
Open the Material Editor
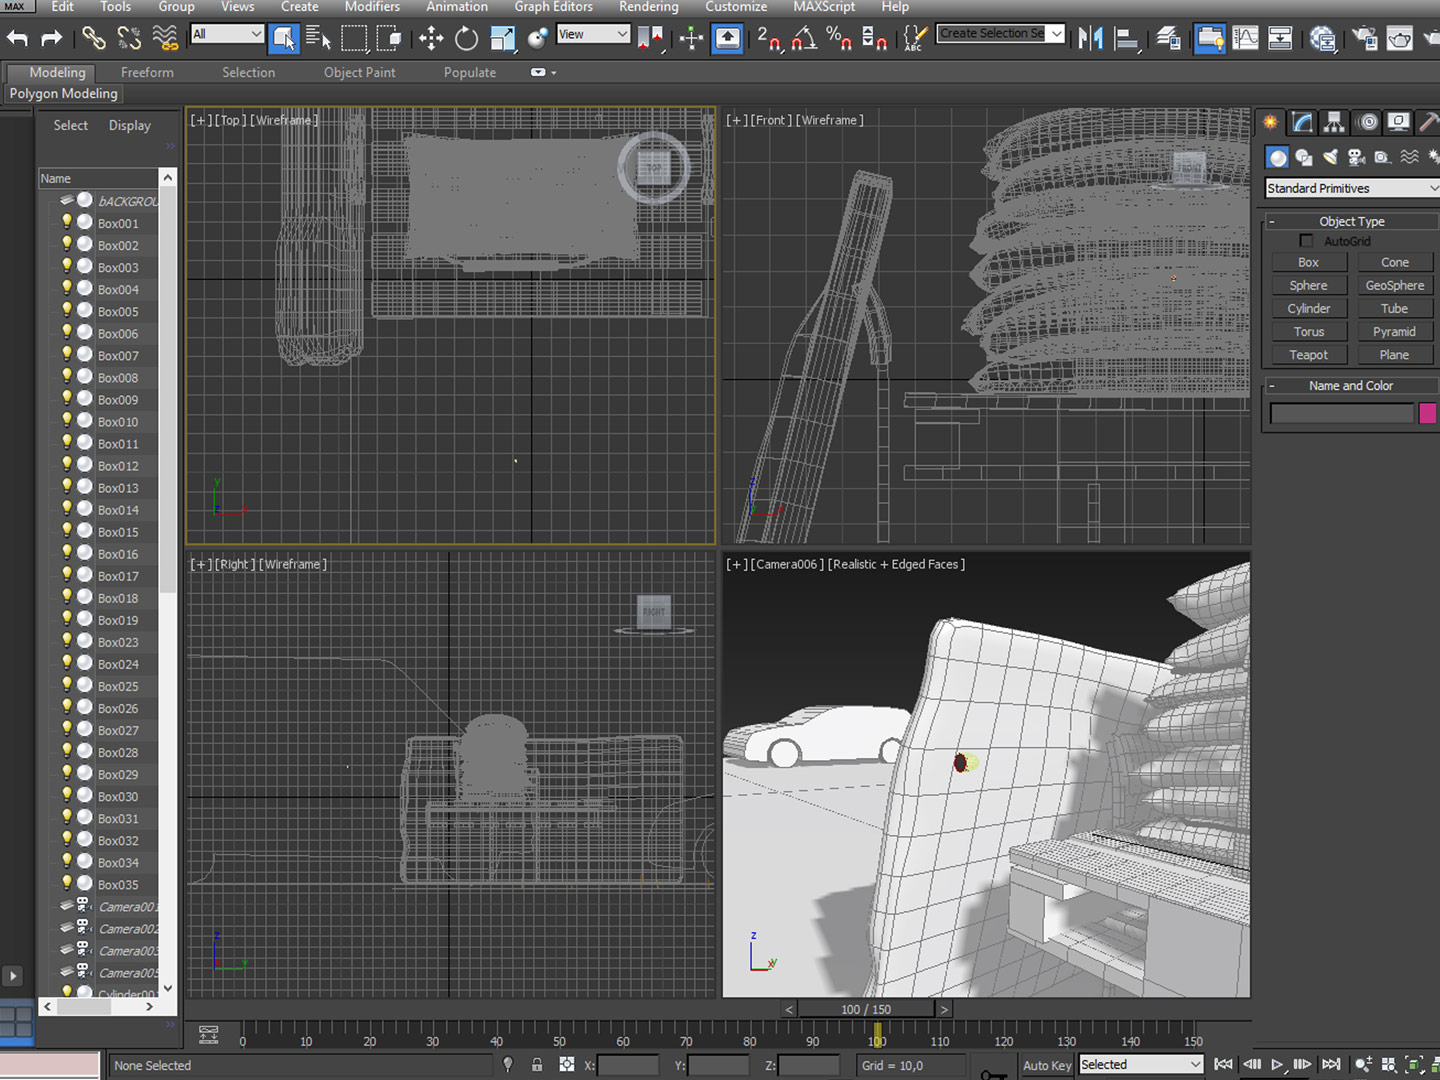click(x=1323, y=39)
